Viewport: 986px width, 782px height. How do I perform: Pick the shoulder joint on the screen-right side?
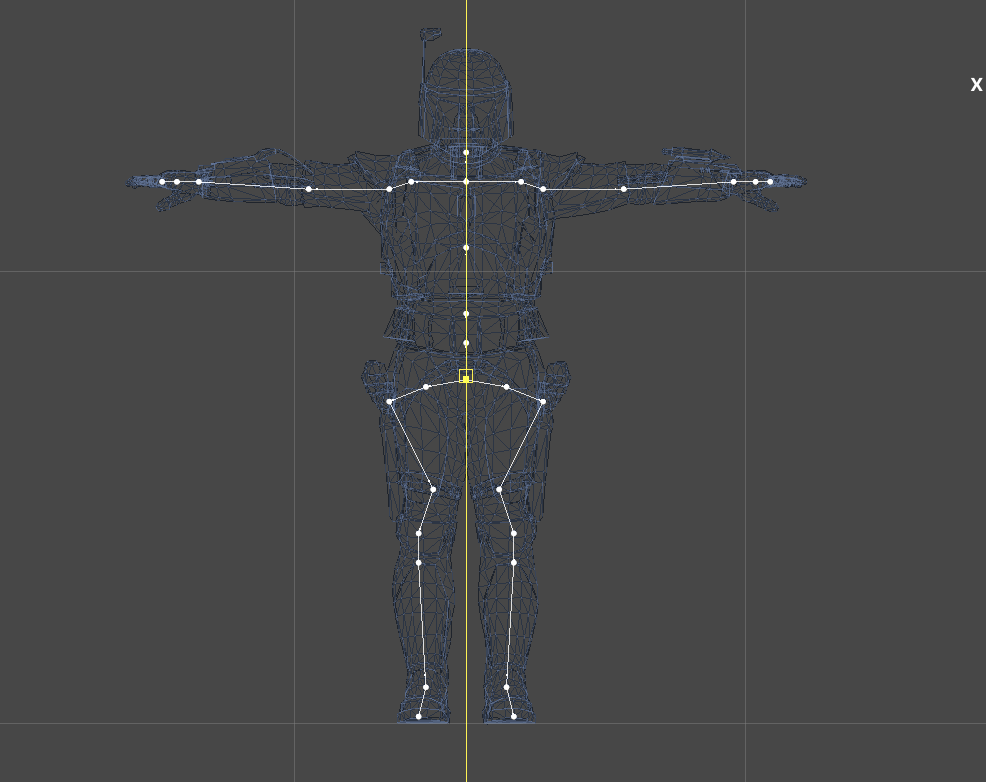tap(543, 189)
